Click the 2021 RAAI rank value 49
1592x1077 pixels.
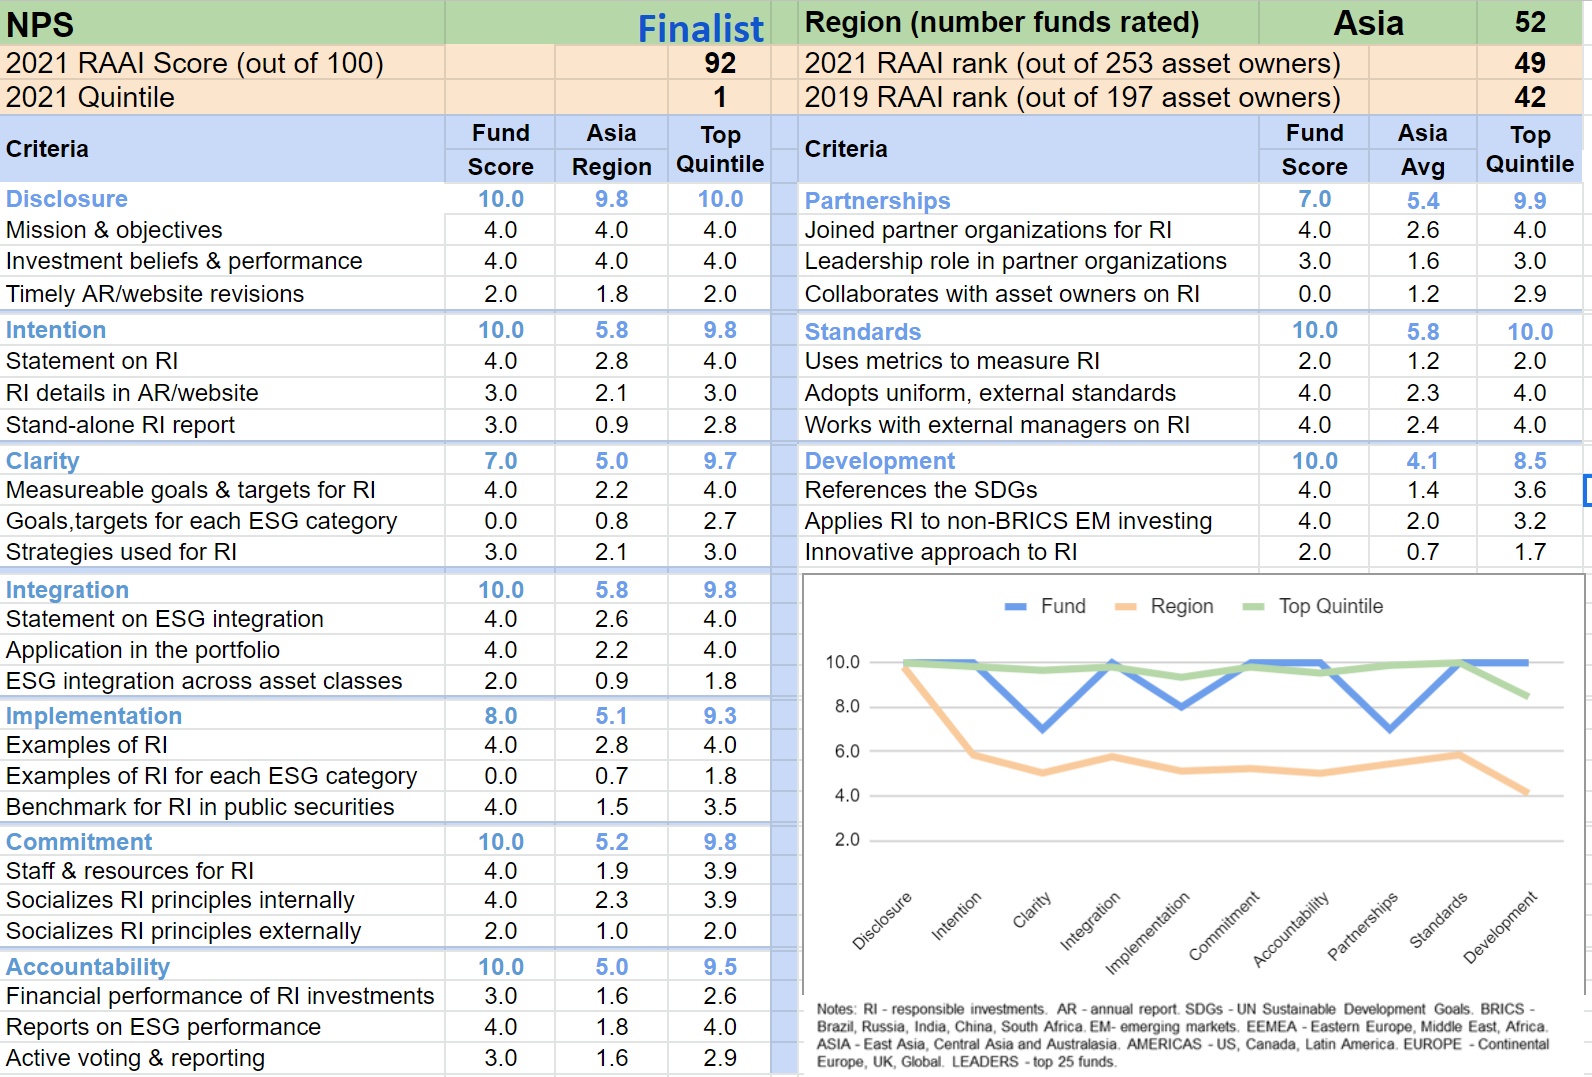pos(1529,63)
